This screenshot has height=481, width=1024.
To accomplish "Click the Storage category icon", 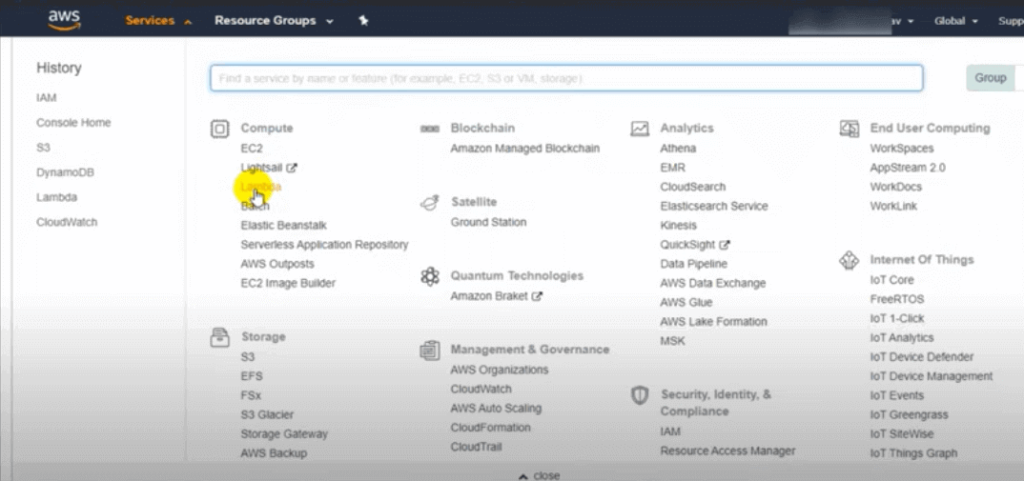I will 219,337.
